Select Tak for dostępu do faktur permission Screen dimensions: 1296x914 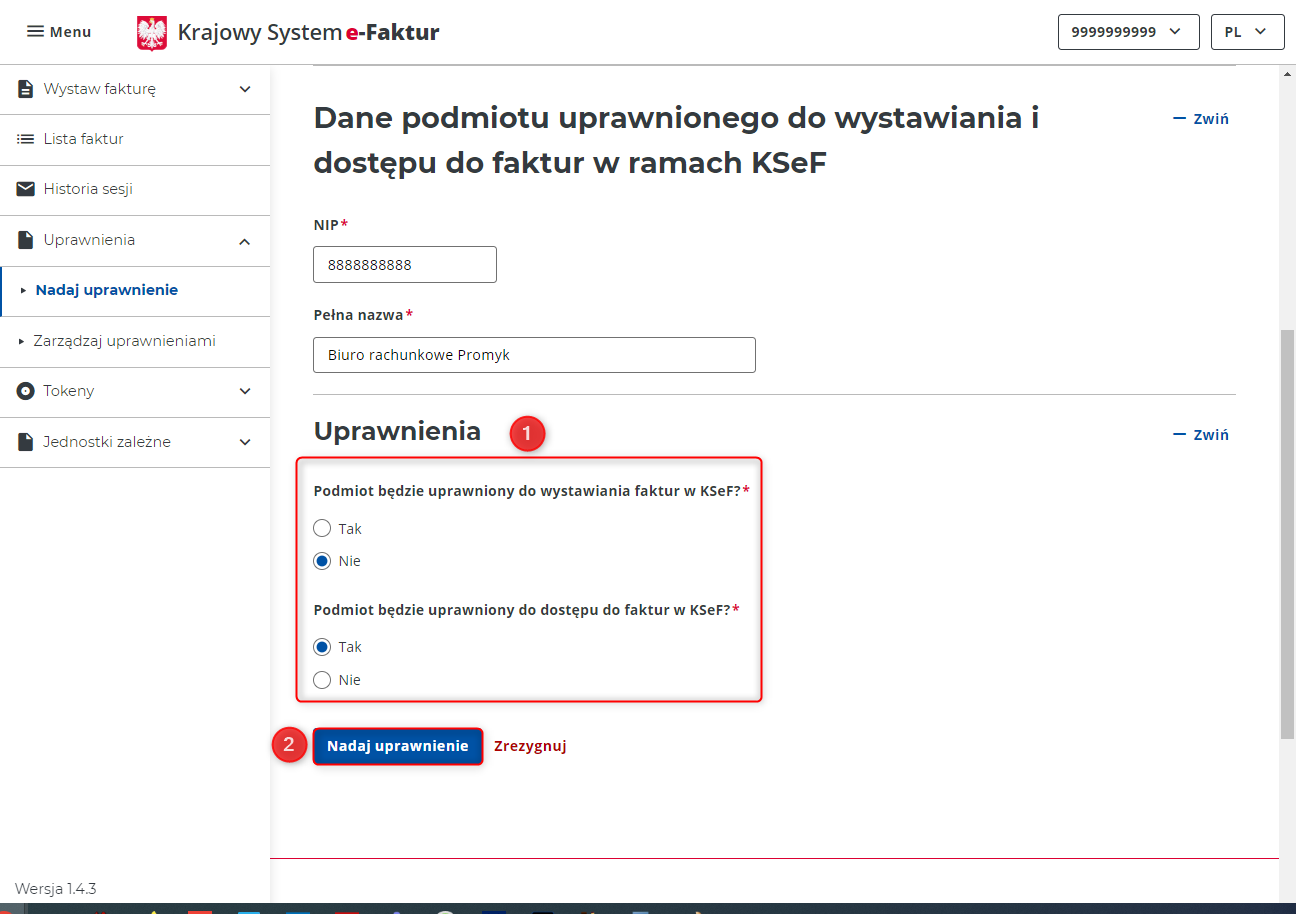[x=322, y=647]
